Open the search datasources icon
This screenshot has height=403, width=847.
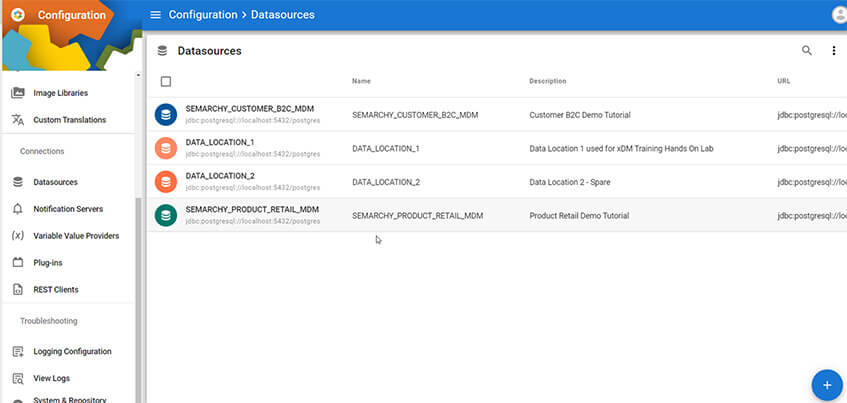[807, 51]
